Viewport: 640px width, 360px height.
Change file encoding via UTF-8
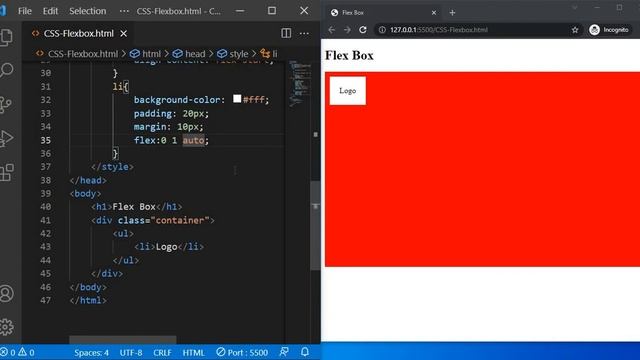(131, 353)
